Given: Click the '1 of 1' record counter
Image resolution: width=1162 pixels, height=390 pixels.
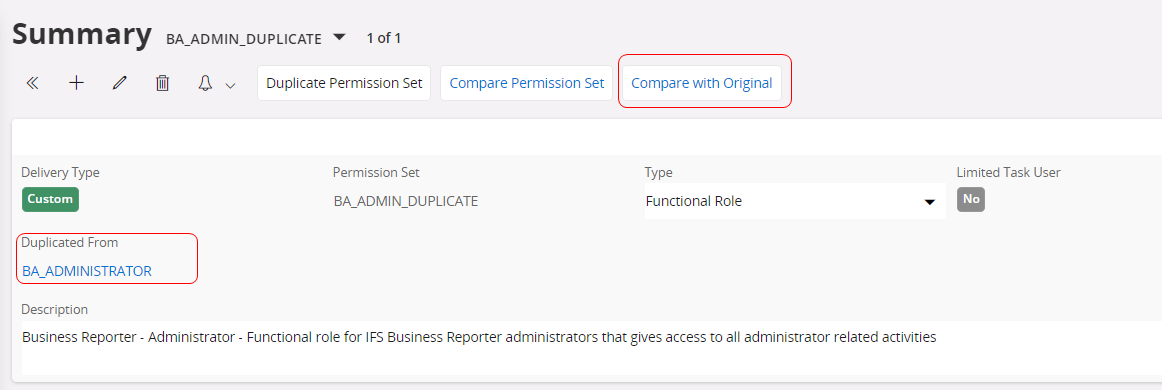Looking at the screenshot, I should tap(384, 38).
